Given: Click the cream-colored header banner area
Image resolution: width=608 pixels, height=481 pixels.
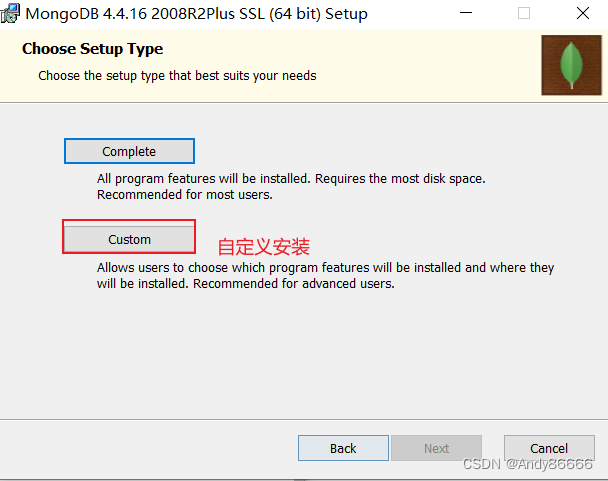Looking at the screenshot, I should [271, 66].
